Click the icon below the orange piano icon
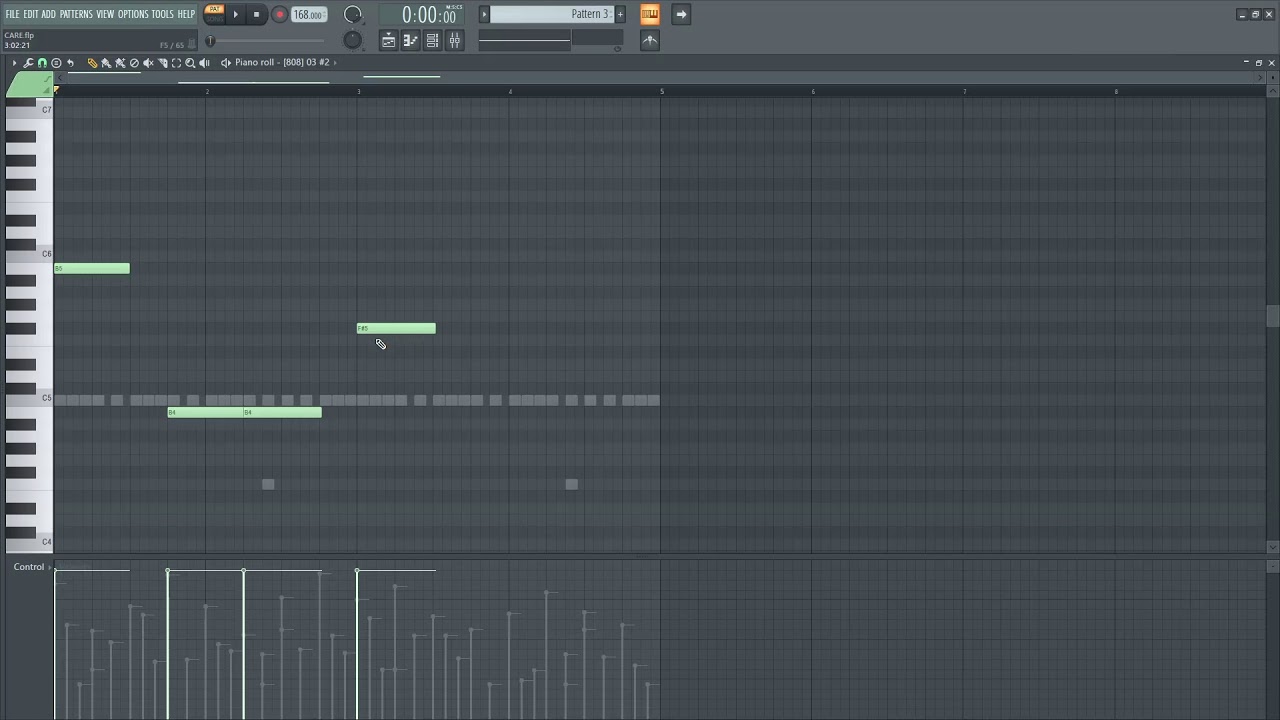The width and height of the screenshot is (1280, 720). (x=650, y=40)
